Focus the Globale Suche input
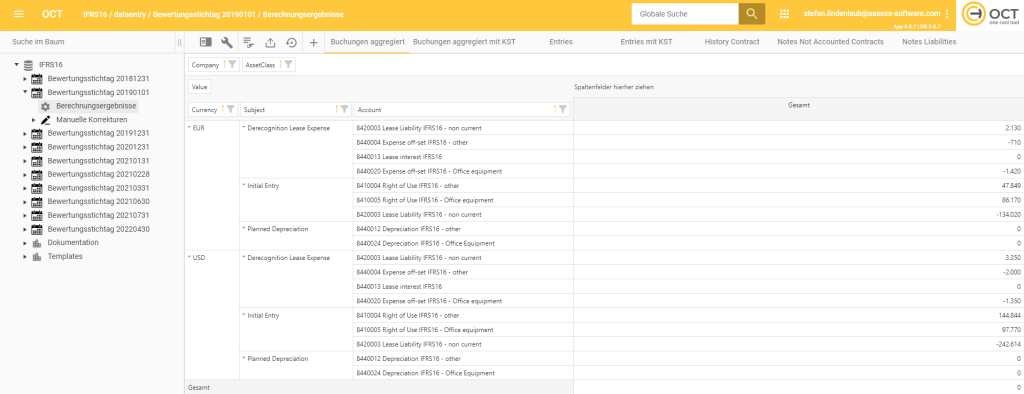Viewport: 1024px width, 394px height. click(685, 14)
